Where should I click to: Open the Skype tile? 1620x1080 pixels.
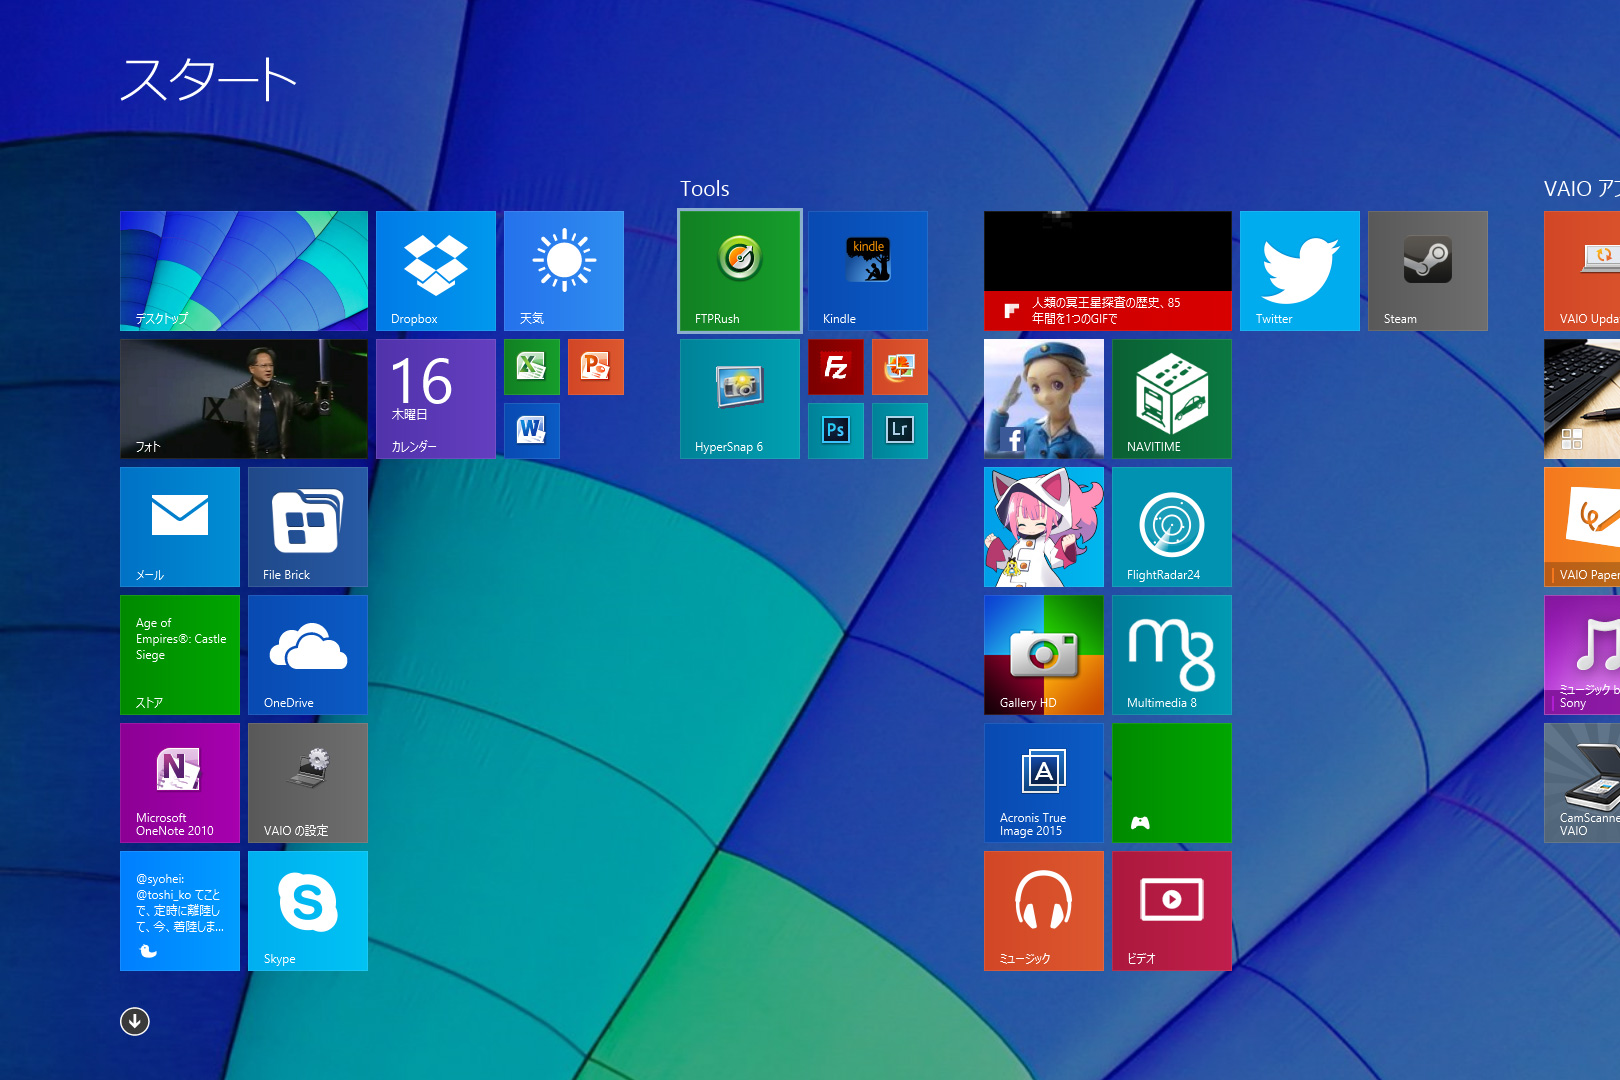point(307,910)
